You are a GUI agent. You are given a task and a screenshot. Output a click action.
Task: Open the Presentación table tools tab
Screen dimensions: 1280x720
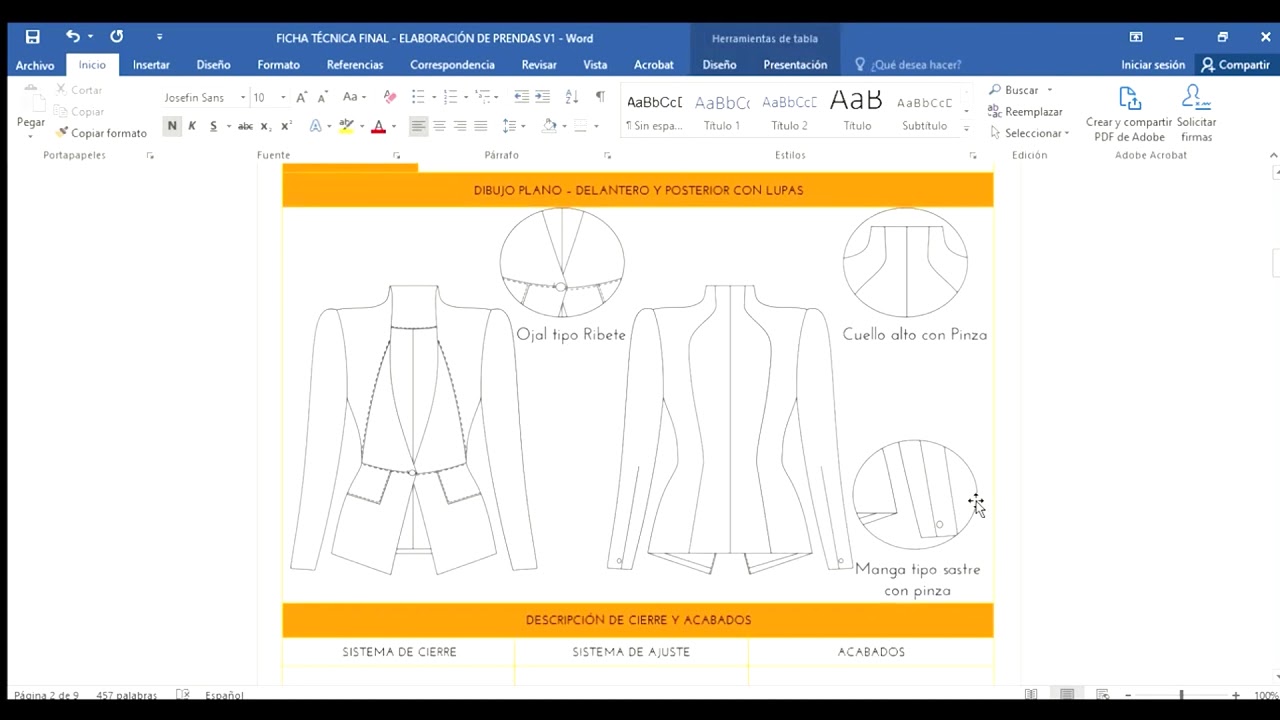pyautogui.click(x=795, y=65)
